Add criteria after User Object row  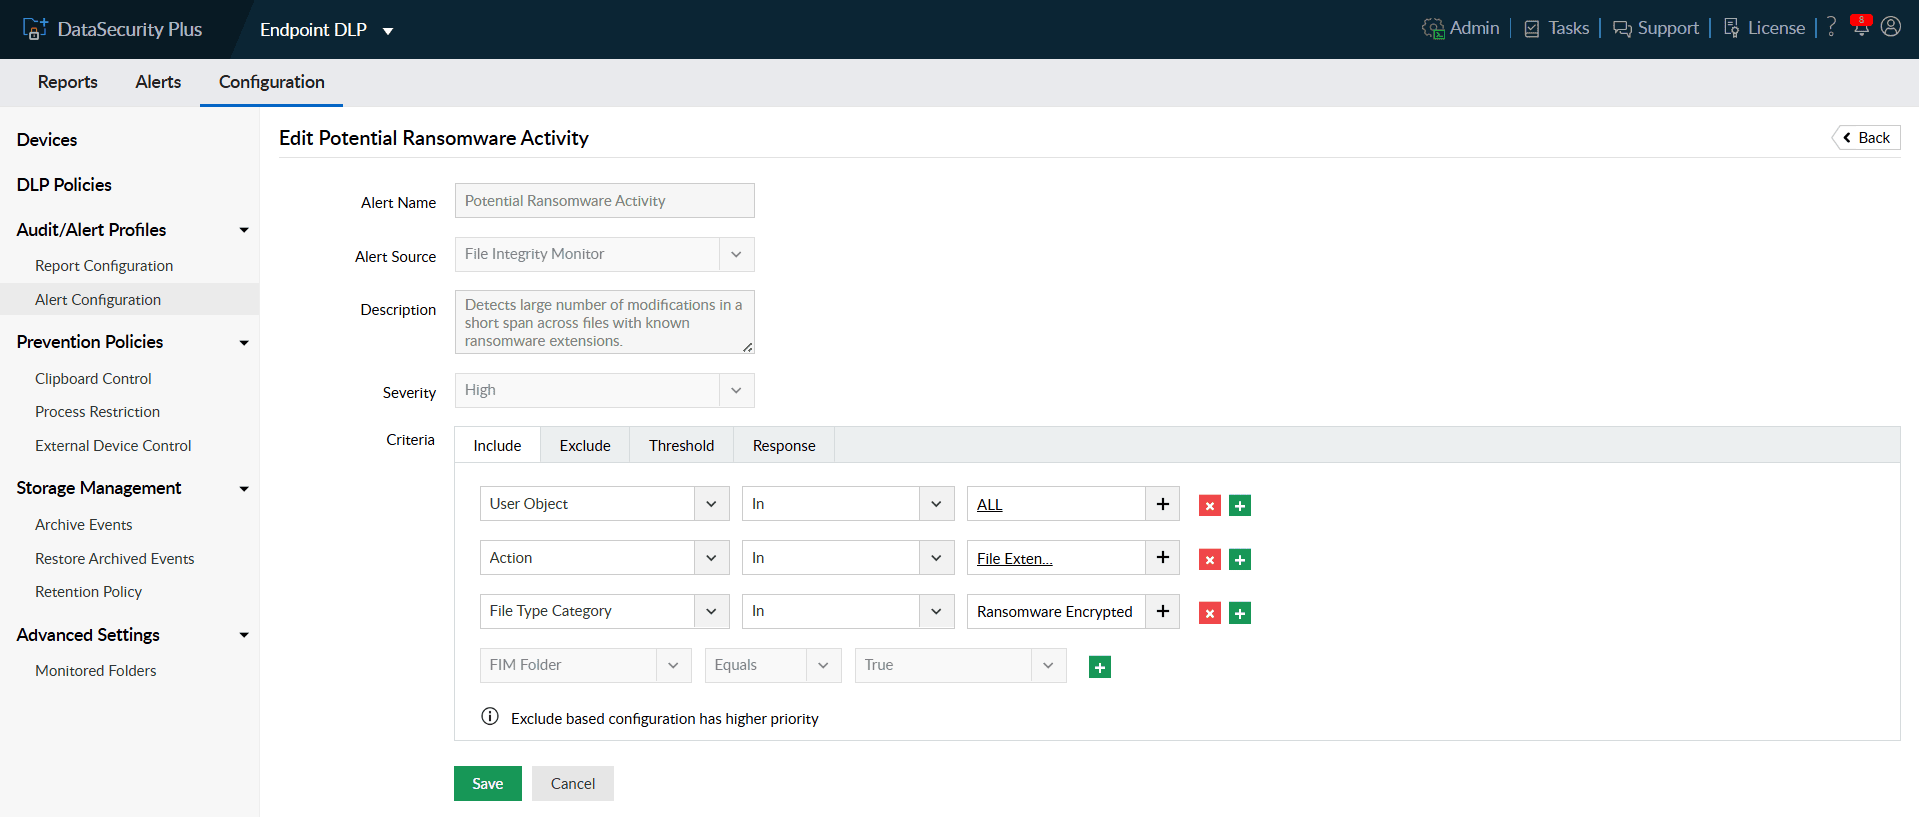point(1240,506)
